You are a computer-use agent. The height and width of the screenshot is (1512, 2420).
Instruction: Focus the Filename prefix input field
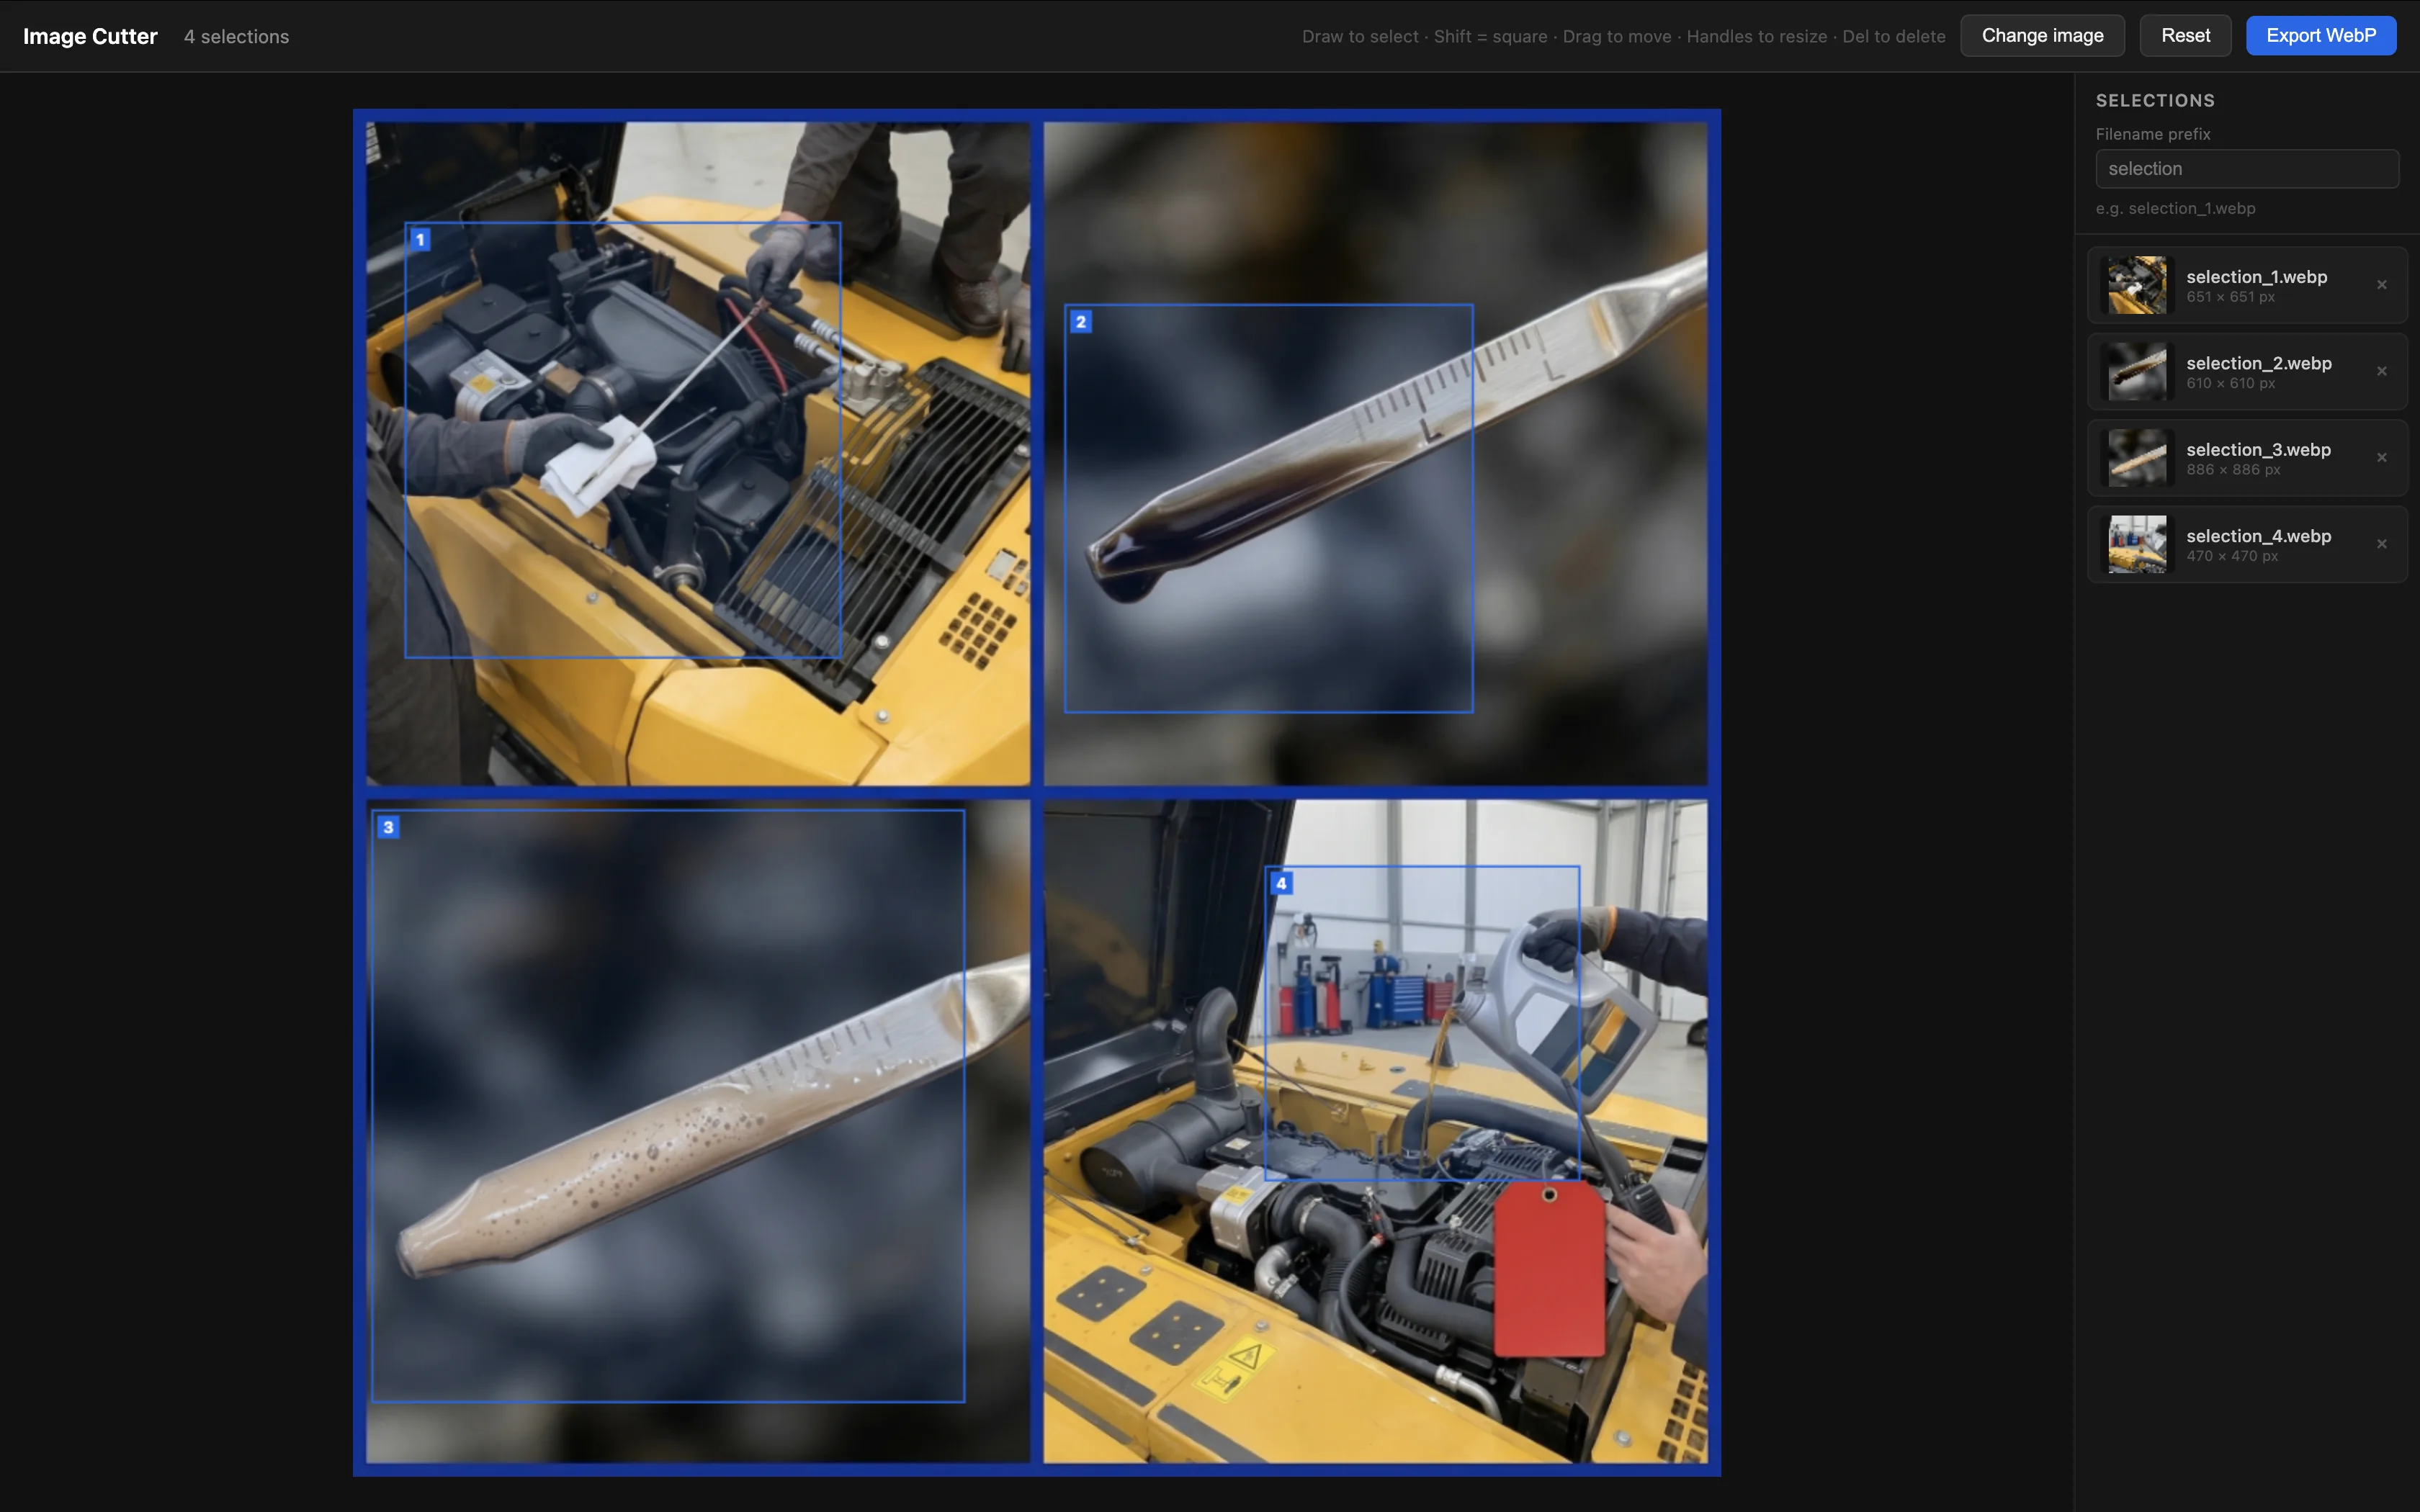[x=2246, y=169]
